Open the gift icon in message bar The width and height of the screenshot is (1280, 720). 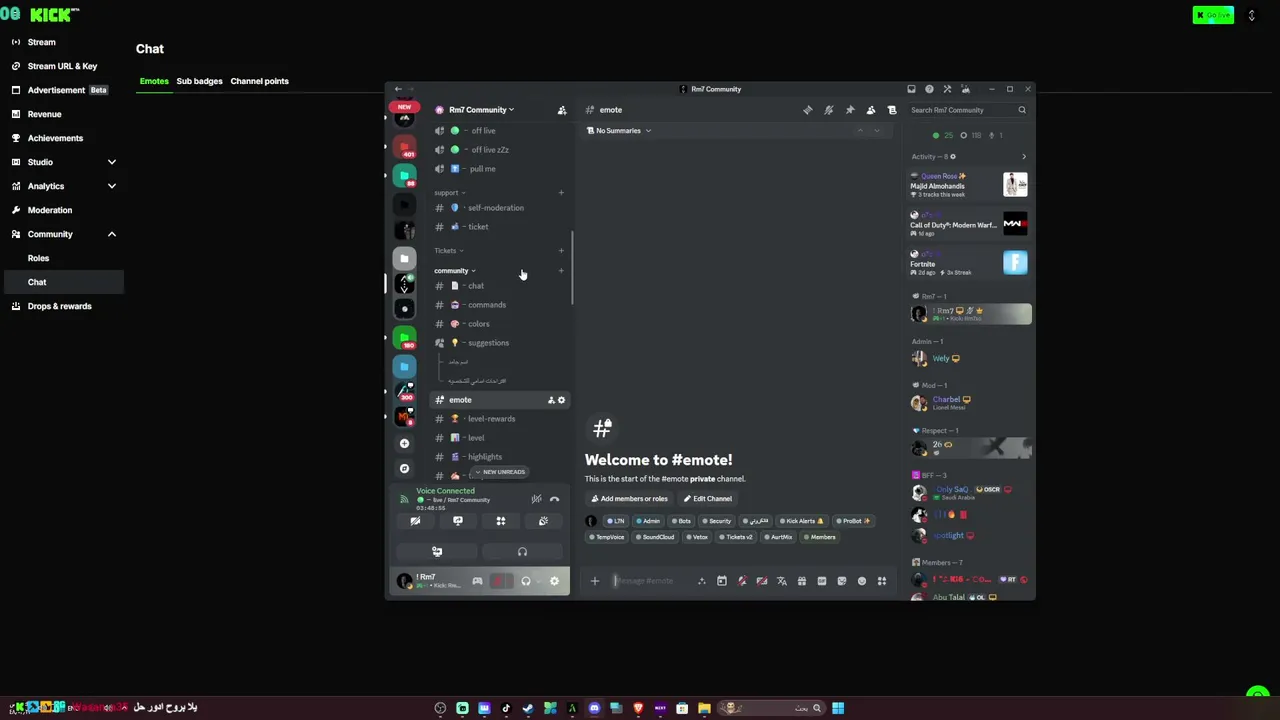(802, 581)
